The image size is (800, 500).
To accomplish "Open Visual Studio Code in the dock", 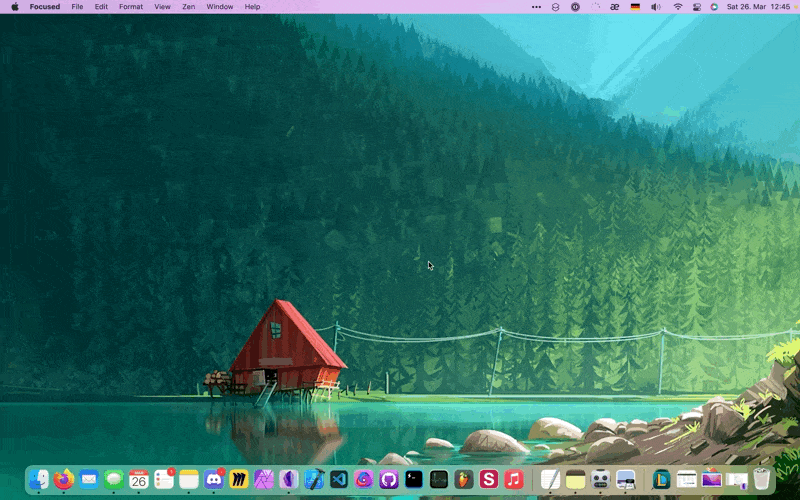I will click(339, 480).
